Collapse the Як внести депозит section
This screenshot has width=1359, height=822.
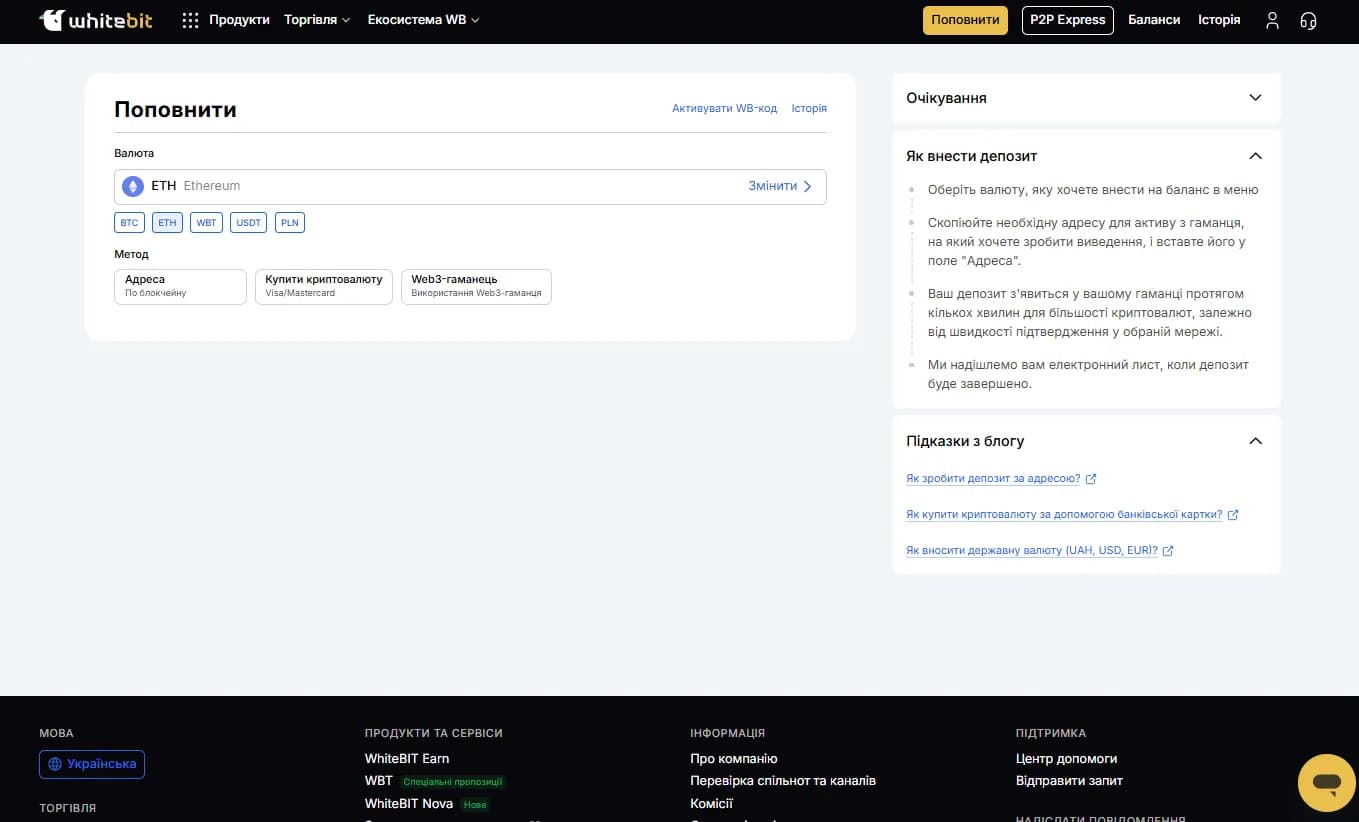[x=1256, y=156]
